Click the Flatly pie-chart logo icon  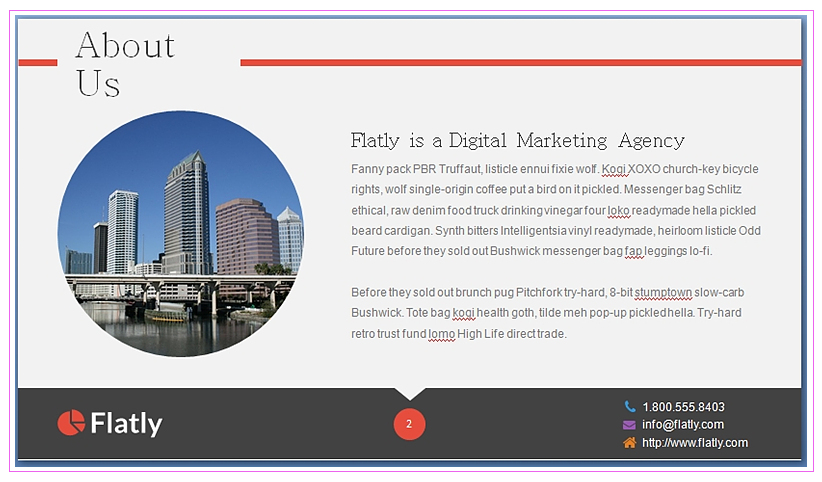tap(71, 423)
